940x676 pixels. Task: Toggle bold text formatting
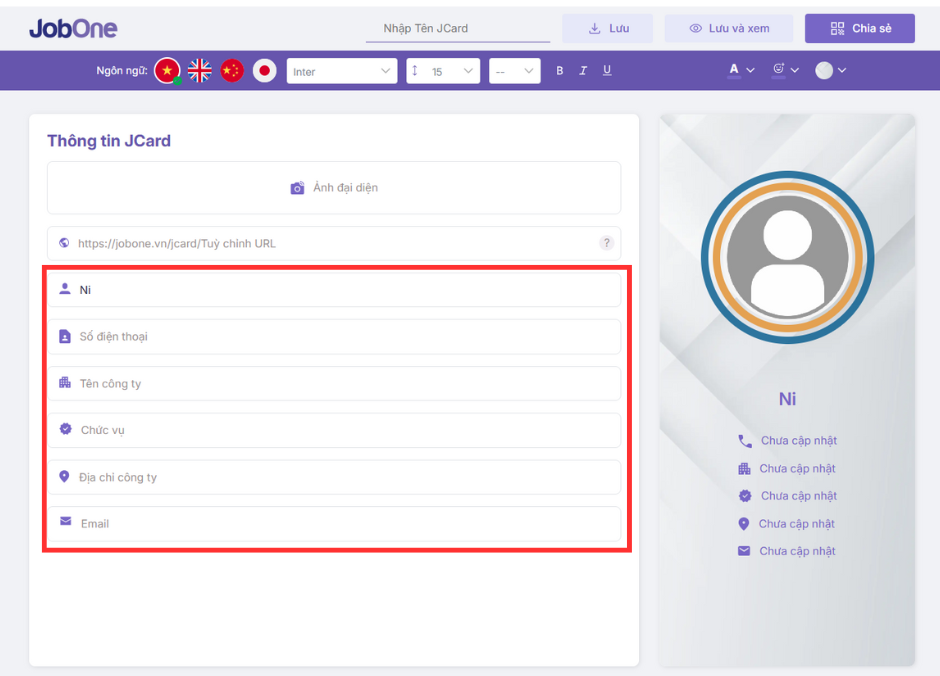pos(559,71)
